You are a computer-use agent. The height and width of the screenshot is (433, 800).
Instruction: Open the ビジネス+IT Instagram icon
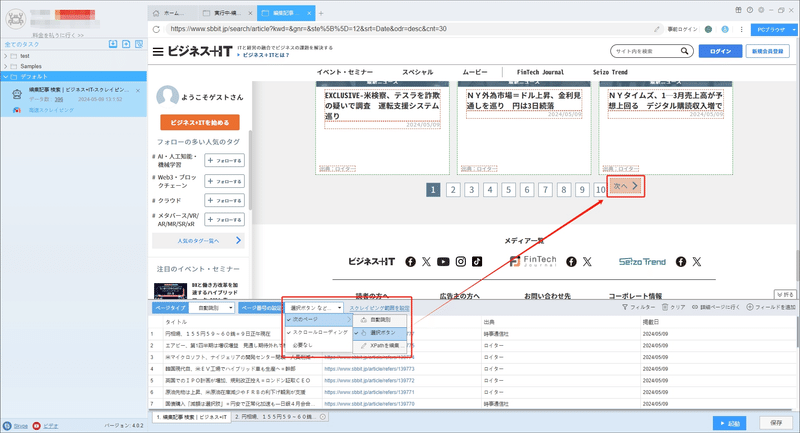point(461,262)
